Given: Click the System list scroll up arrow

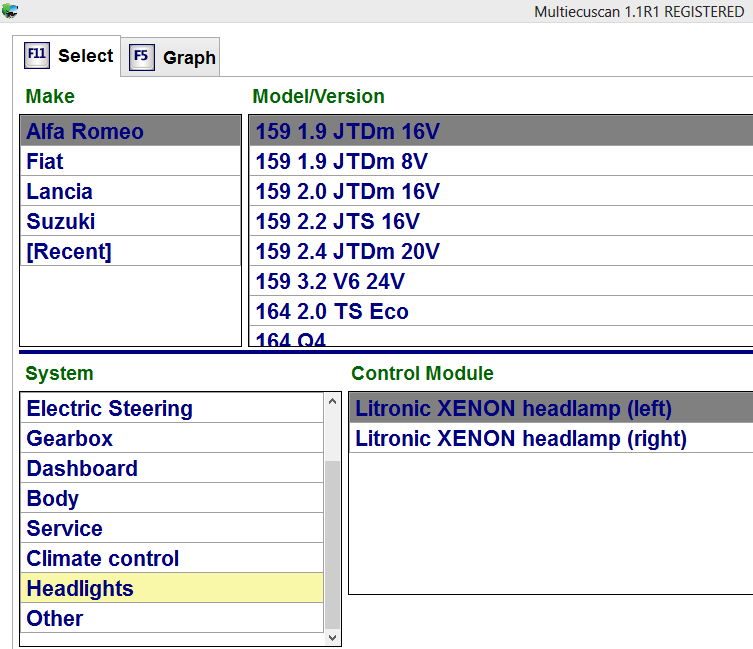Looking at the screenshot, I should pyautogui.click(x=332, y=401).
